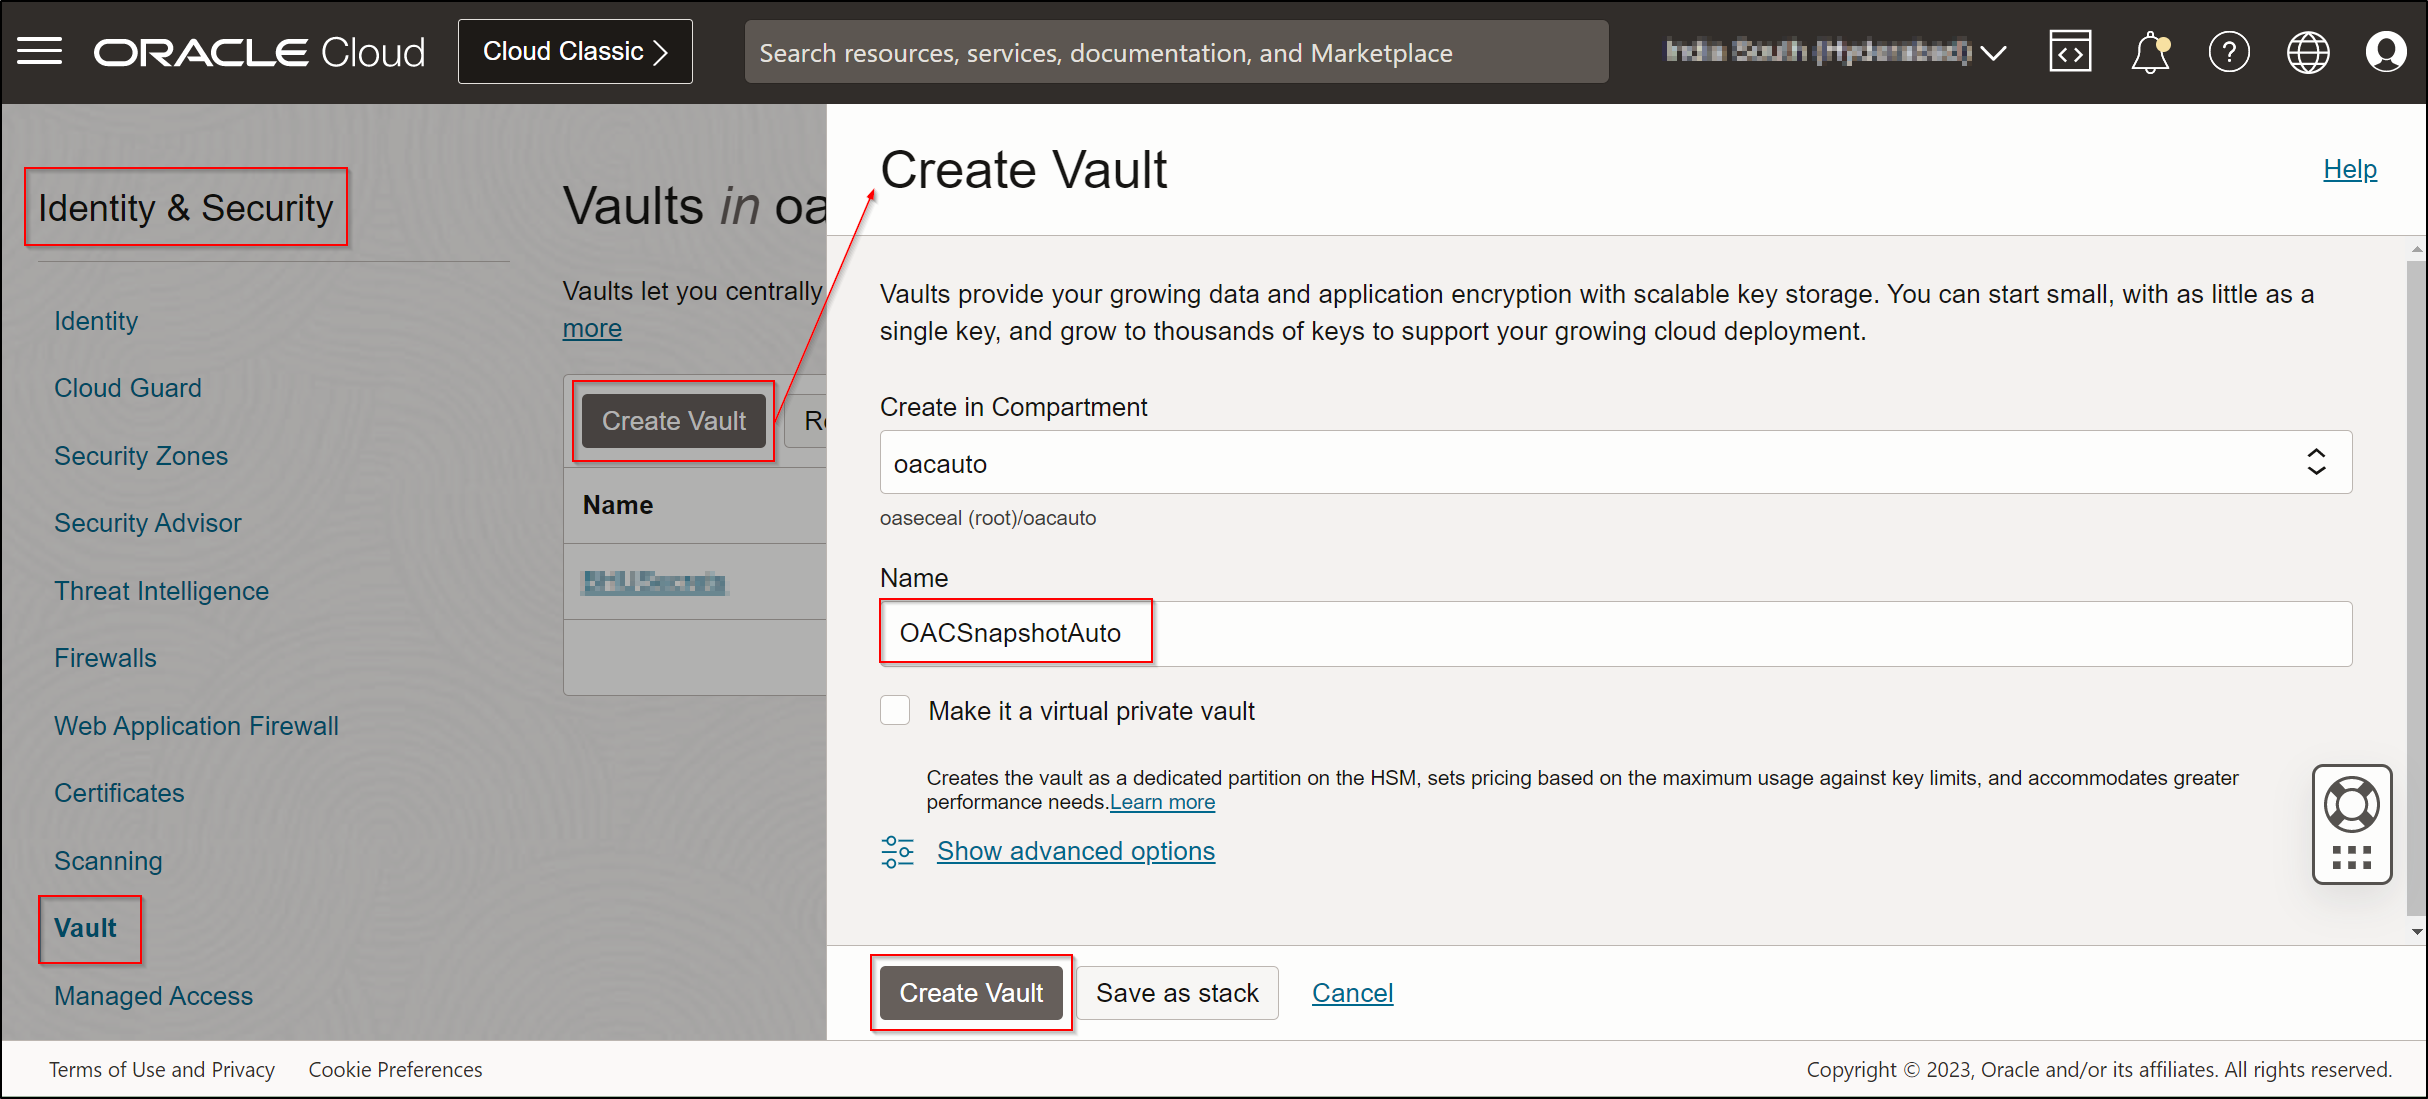2428x1099 pixels.
Task: Click Save as stack button
Action: click(1177, 993)
